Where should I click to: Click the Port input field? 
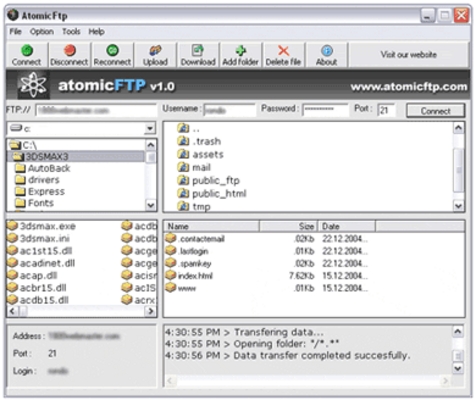pos(386,110)
